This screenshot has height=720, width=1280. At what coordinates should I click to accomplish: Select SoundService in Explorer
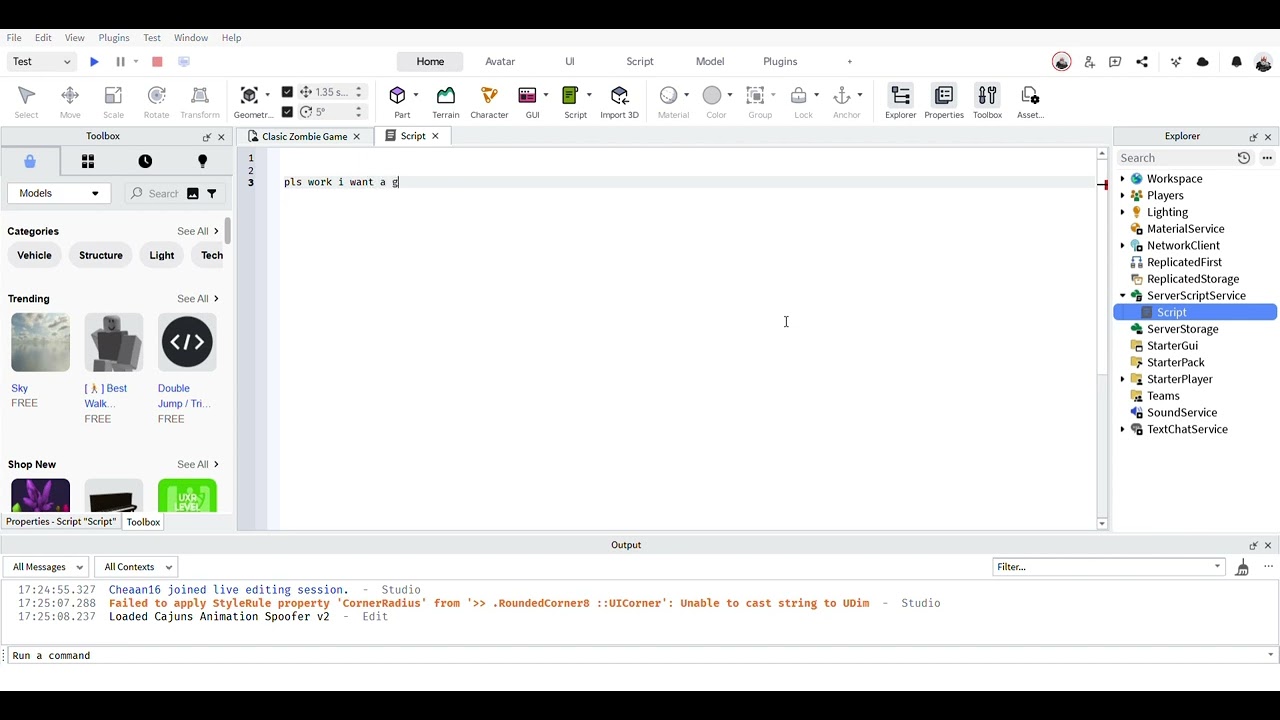(x=1182, y=412)
